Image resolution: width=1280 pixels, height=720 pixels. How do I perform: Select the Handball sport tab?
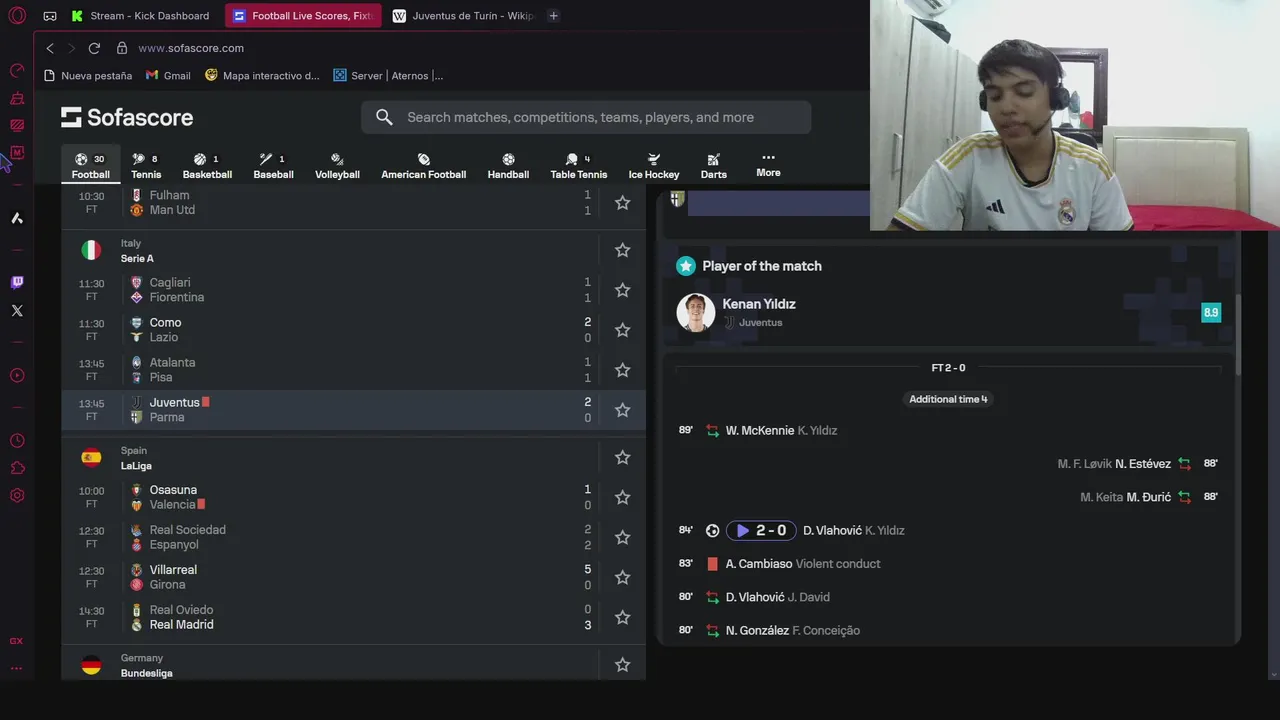click(508, 166)
